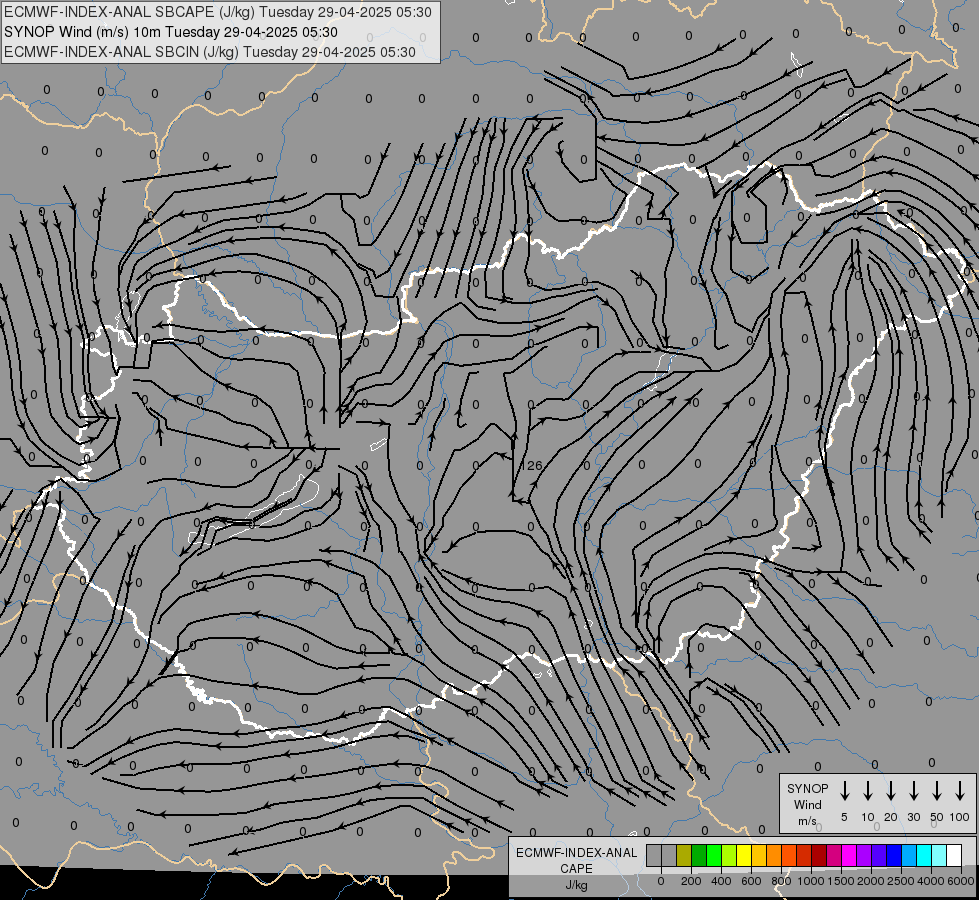Pick the bright magenta swatch in the CAPE scale
The image size is (979, 900).
850,855
